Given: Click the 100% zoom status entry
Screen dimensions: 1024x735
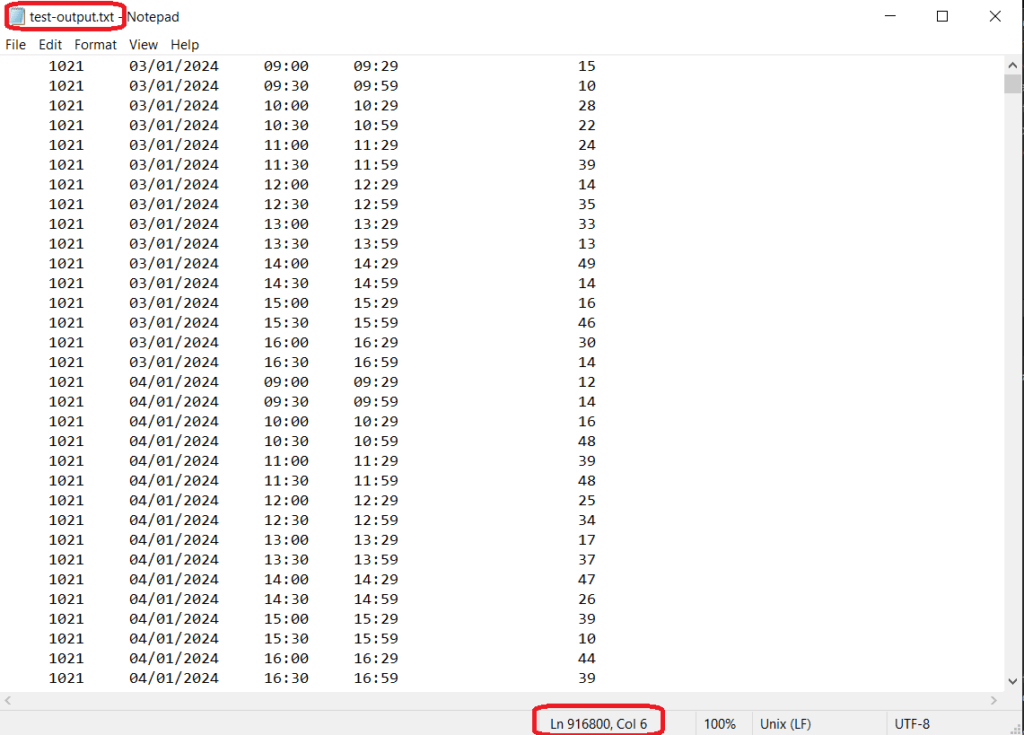Looking at the screenshot, I should [x=720, y=724].
